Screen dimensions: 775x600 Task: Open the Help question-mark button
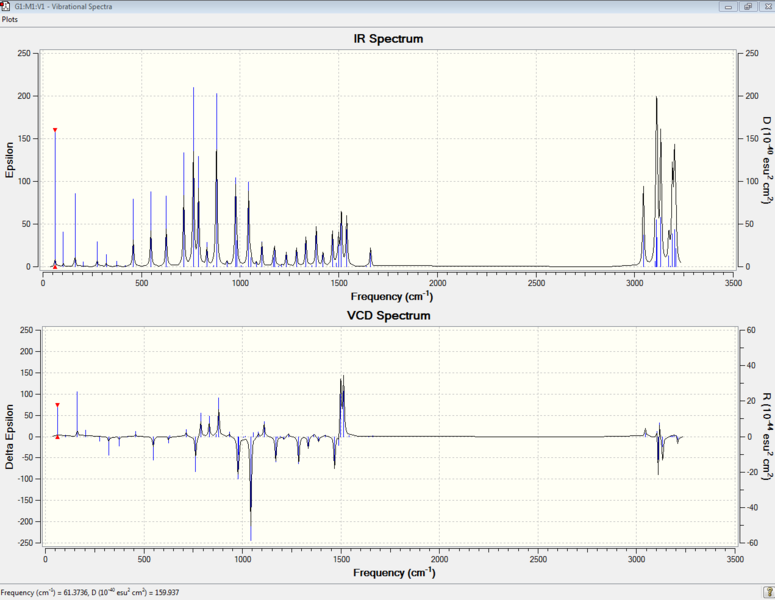[x=769, y=592]
